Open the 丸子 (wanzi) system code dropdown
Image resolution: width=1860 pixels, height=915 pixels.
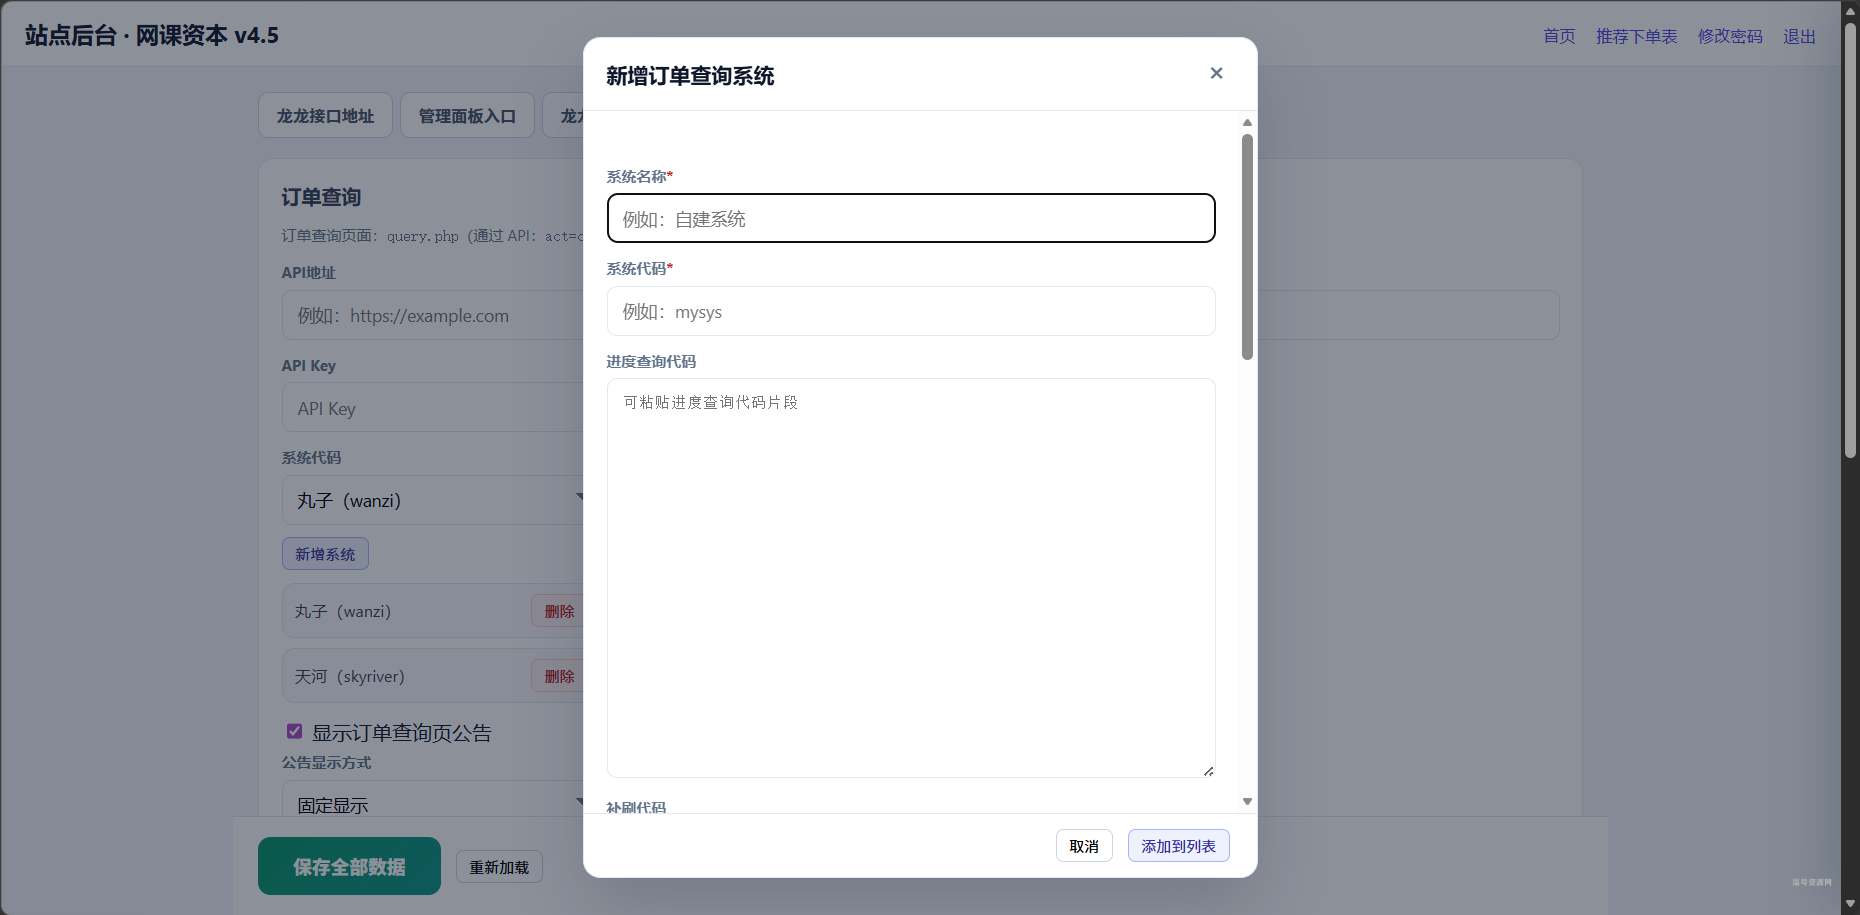pos(433,500)
